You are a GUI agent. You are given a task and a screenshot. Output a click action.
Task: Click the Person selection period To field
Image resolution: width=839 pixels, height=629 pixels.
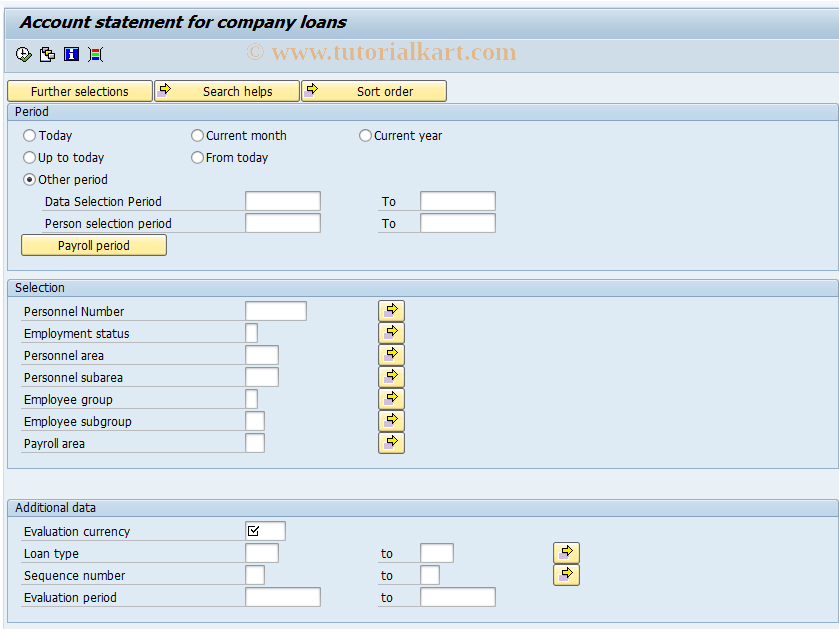[x=457, y=223]
